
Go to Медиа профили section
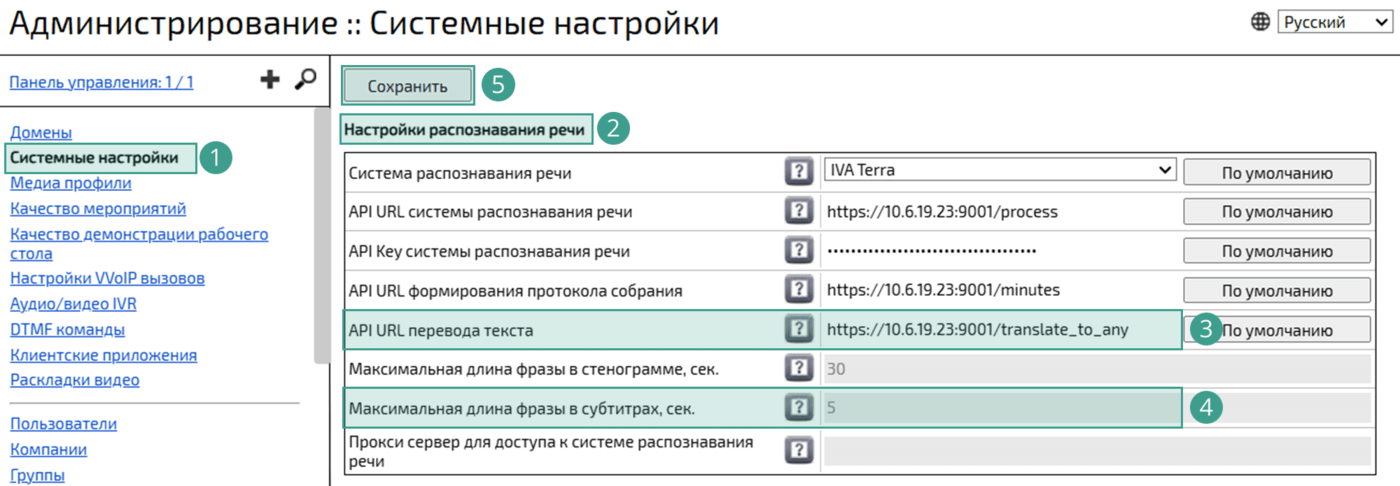click(x=70, y=183)
